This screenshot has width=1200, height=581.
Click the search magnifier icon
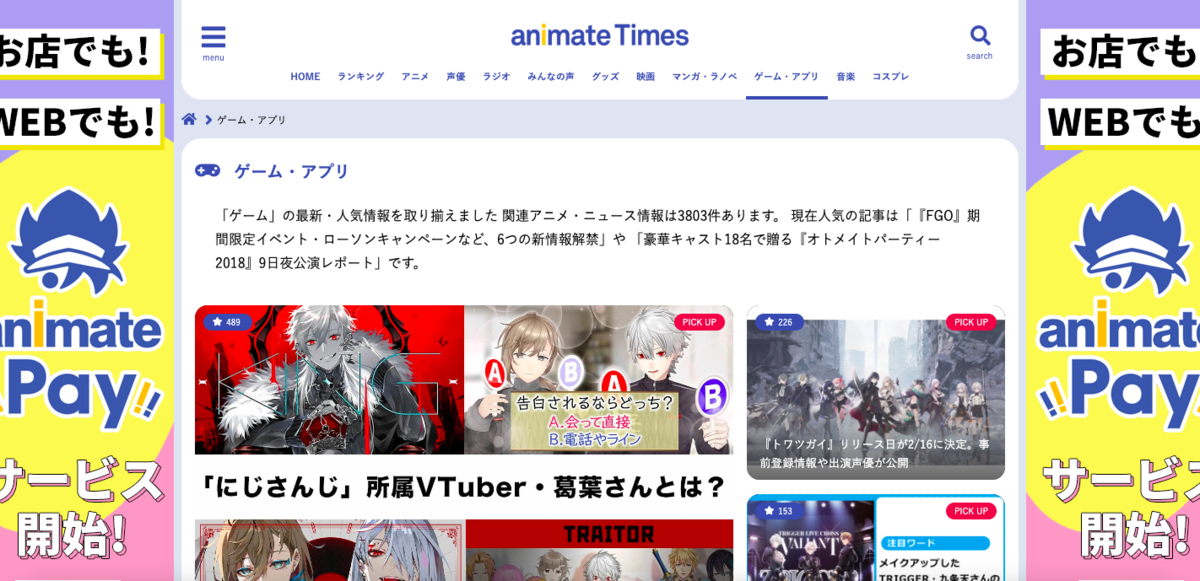point(980,36)
